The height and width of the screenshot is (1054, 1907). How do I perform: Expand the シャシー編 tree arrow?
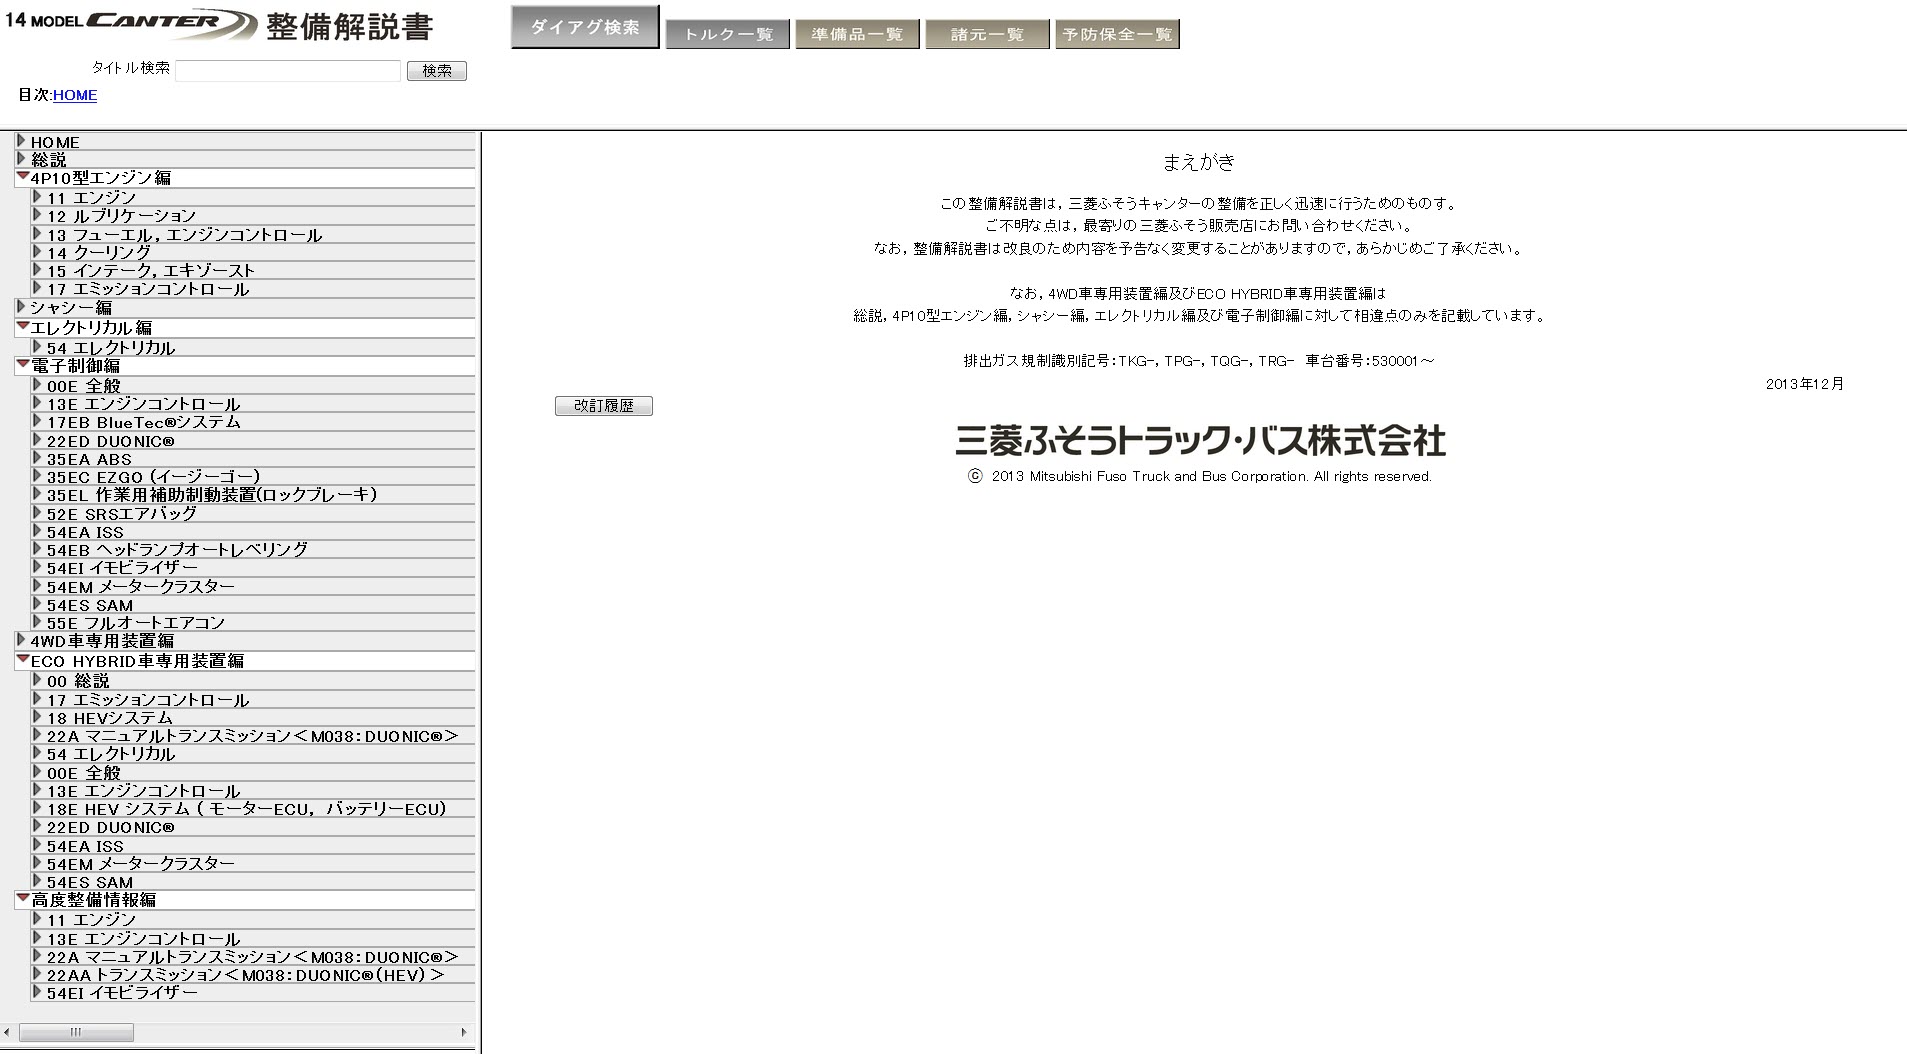pos(21,307)
